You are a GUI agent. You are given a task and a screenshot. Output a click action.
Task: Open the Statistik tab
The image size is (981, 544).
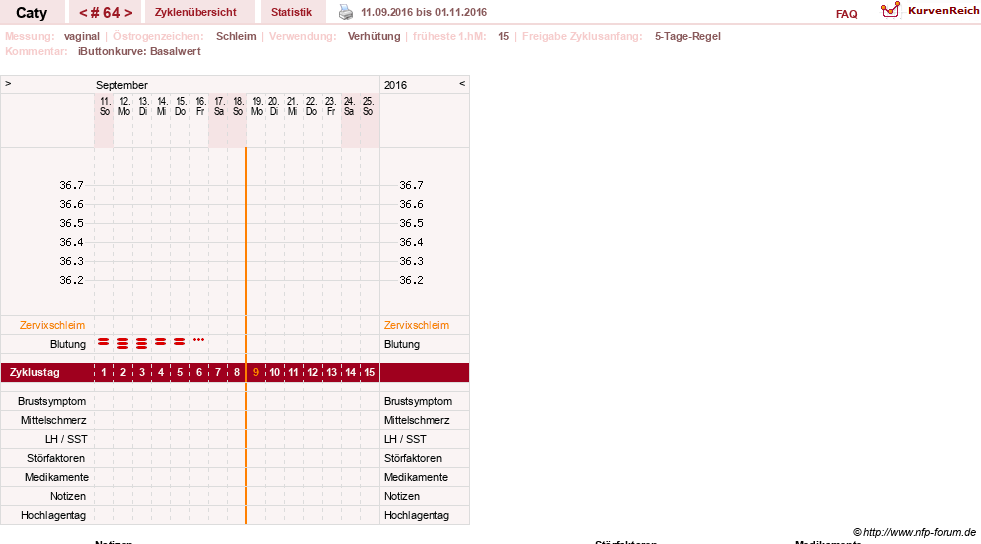pyautogui.click(x=292, y=12)
